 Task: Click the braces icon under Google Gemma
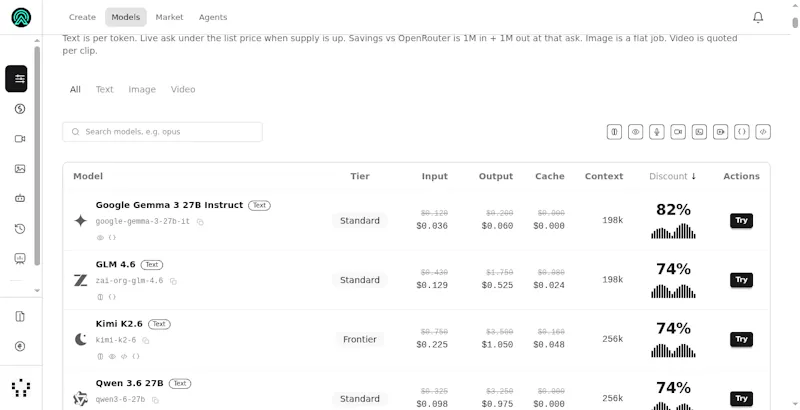pos(112,238)
